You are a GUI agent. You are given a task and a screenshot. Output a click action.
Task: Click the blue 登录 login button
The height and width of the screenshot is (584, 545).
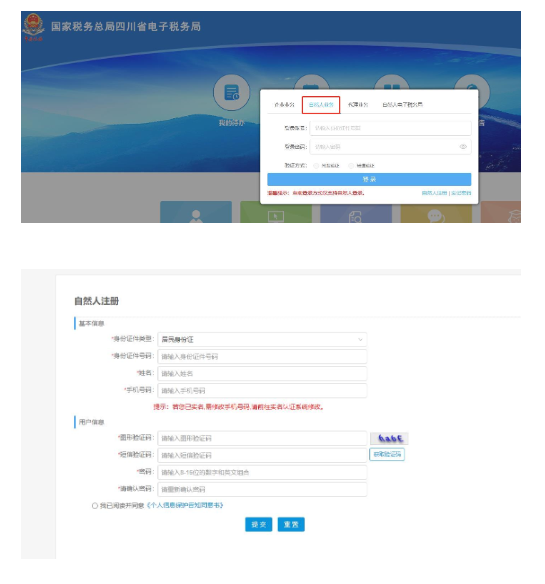369,180
